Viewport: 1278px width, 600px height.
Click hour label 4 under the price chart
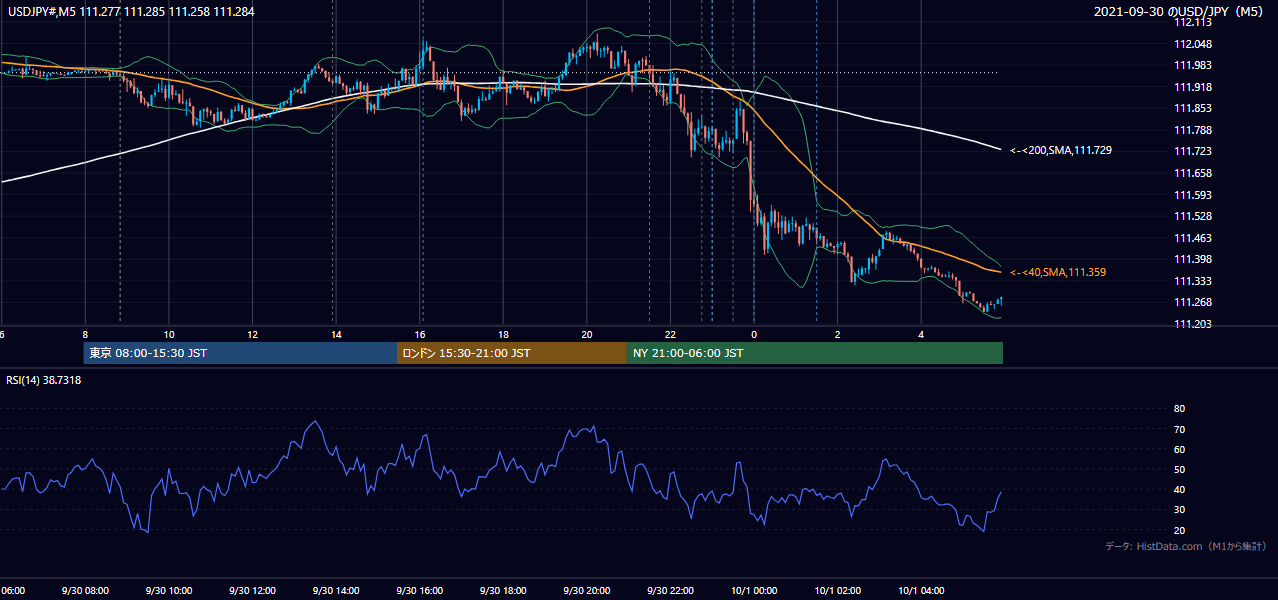921,334
